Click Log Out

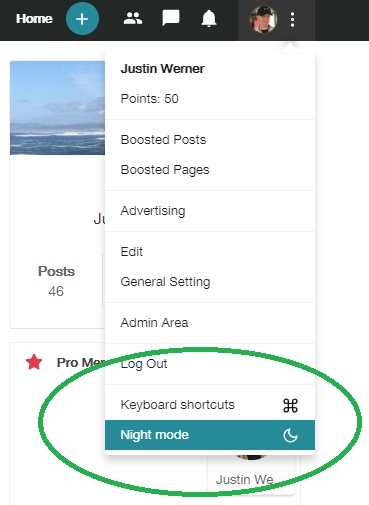tap(144, 364)
